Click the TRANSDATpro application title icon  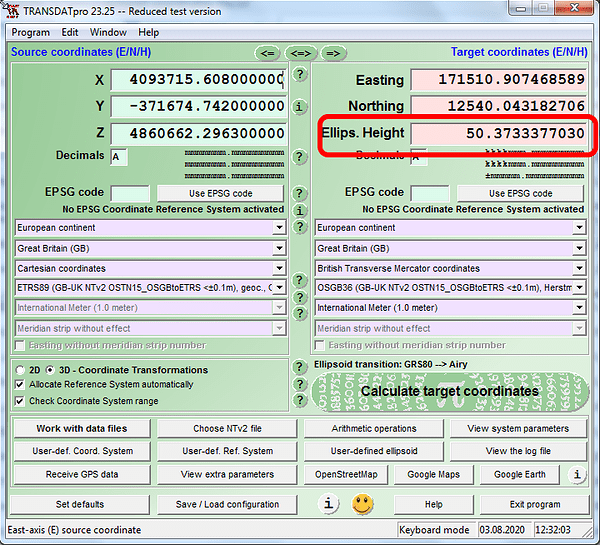tap(11, 10)
